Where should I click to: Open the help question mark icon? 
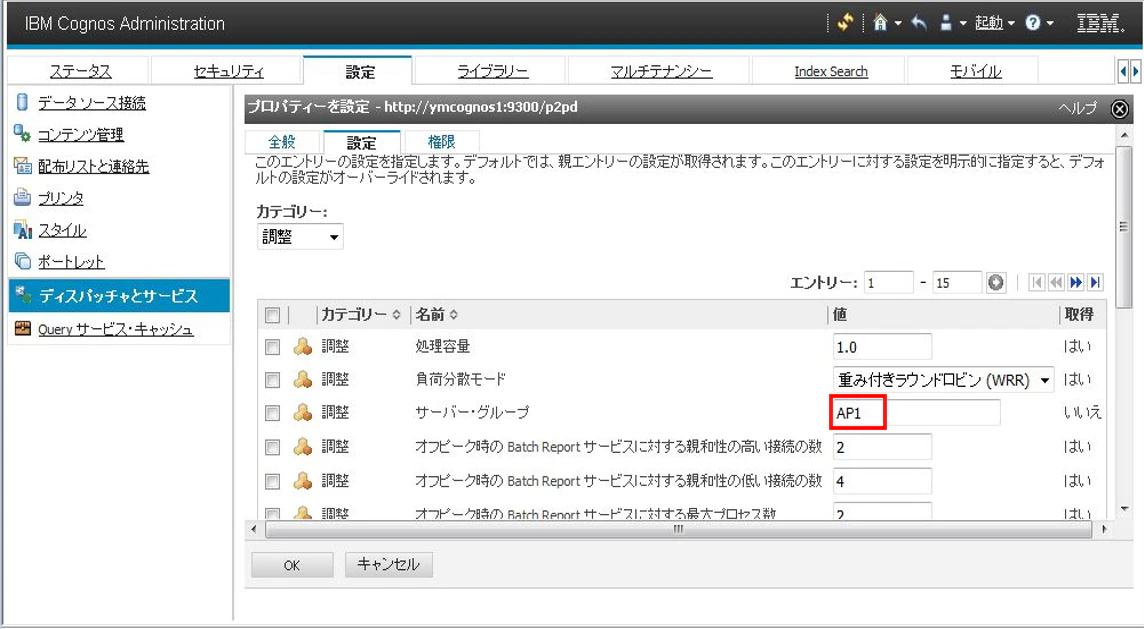coord(1032,23)
